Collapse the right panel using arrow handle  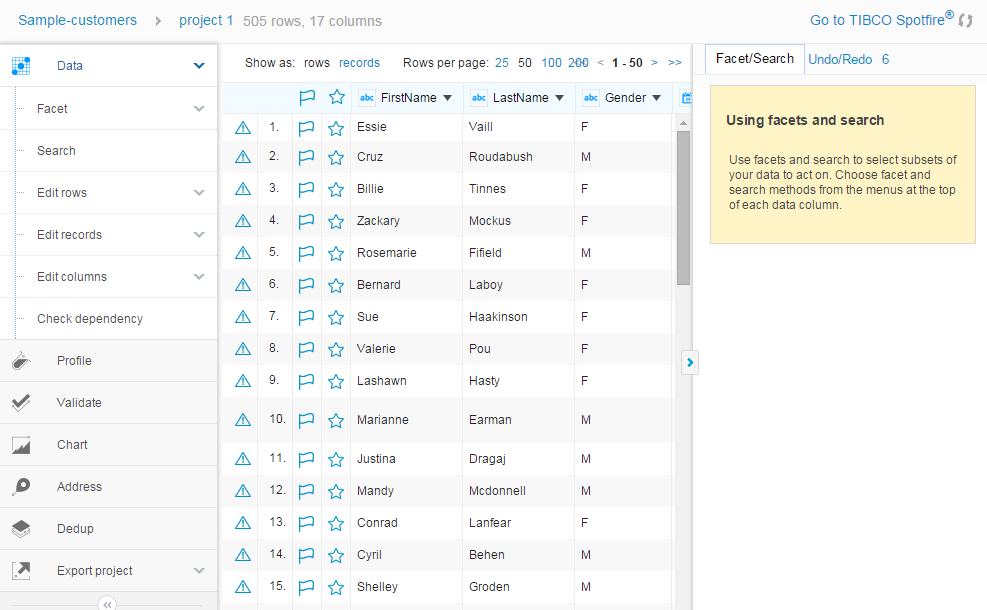coord(690,362)
